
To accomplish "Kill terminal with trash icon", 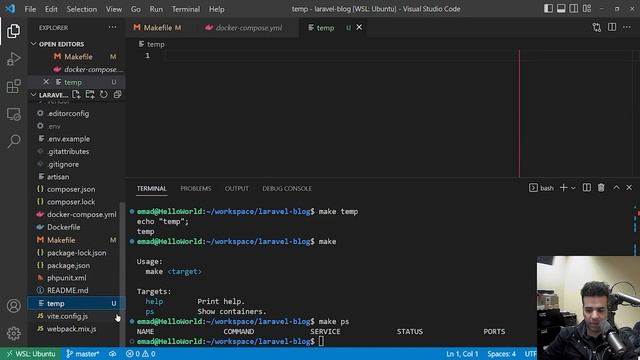I will tap(601, 188).
